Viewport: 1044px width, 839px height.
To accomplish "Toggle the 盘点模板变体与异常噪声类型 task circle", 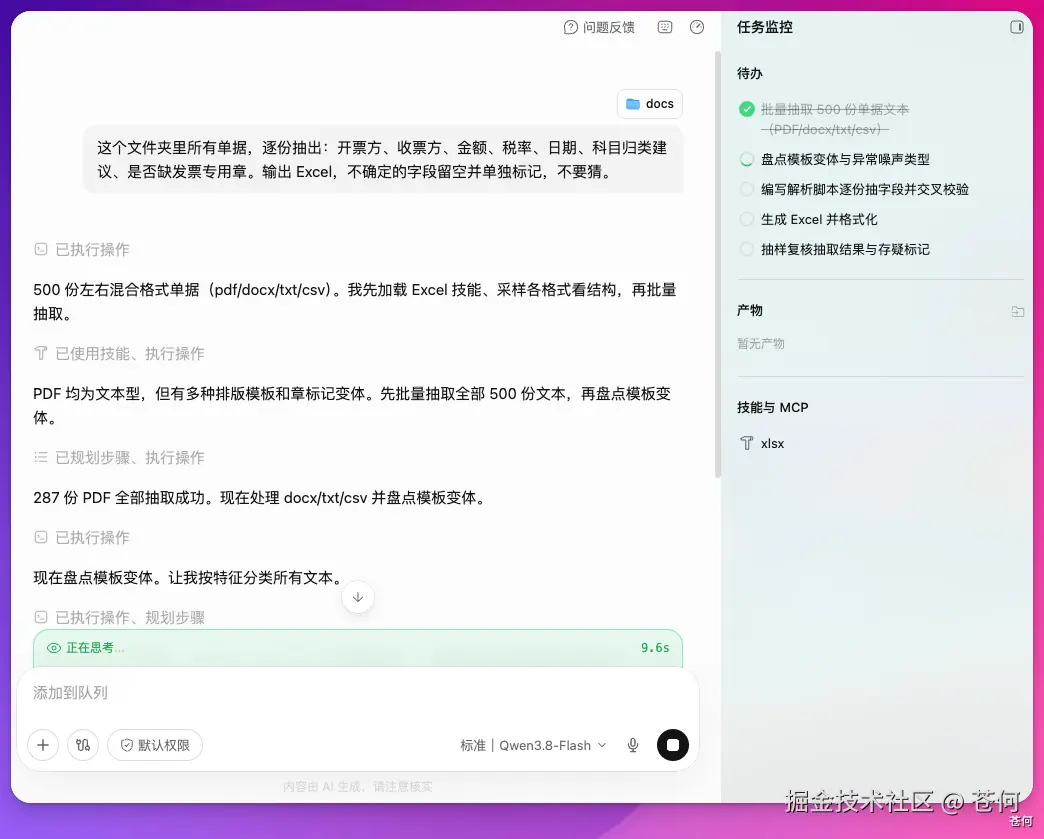I will point(747,159).
